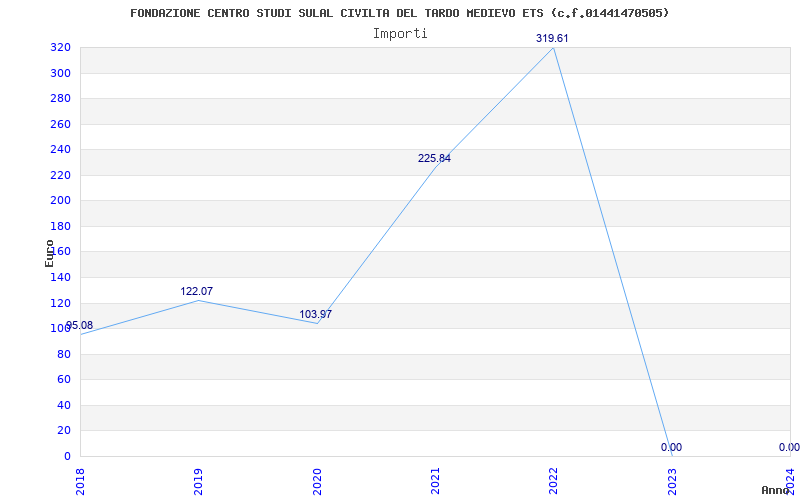Click the 2020 x-axis label
Image resolution: width=800 pixels, height=500 pixels.
[x=317, y=482]
